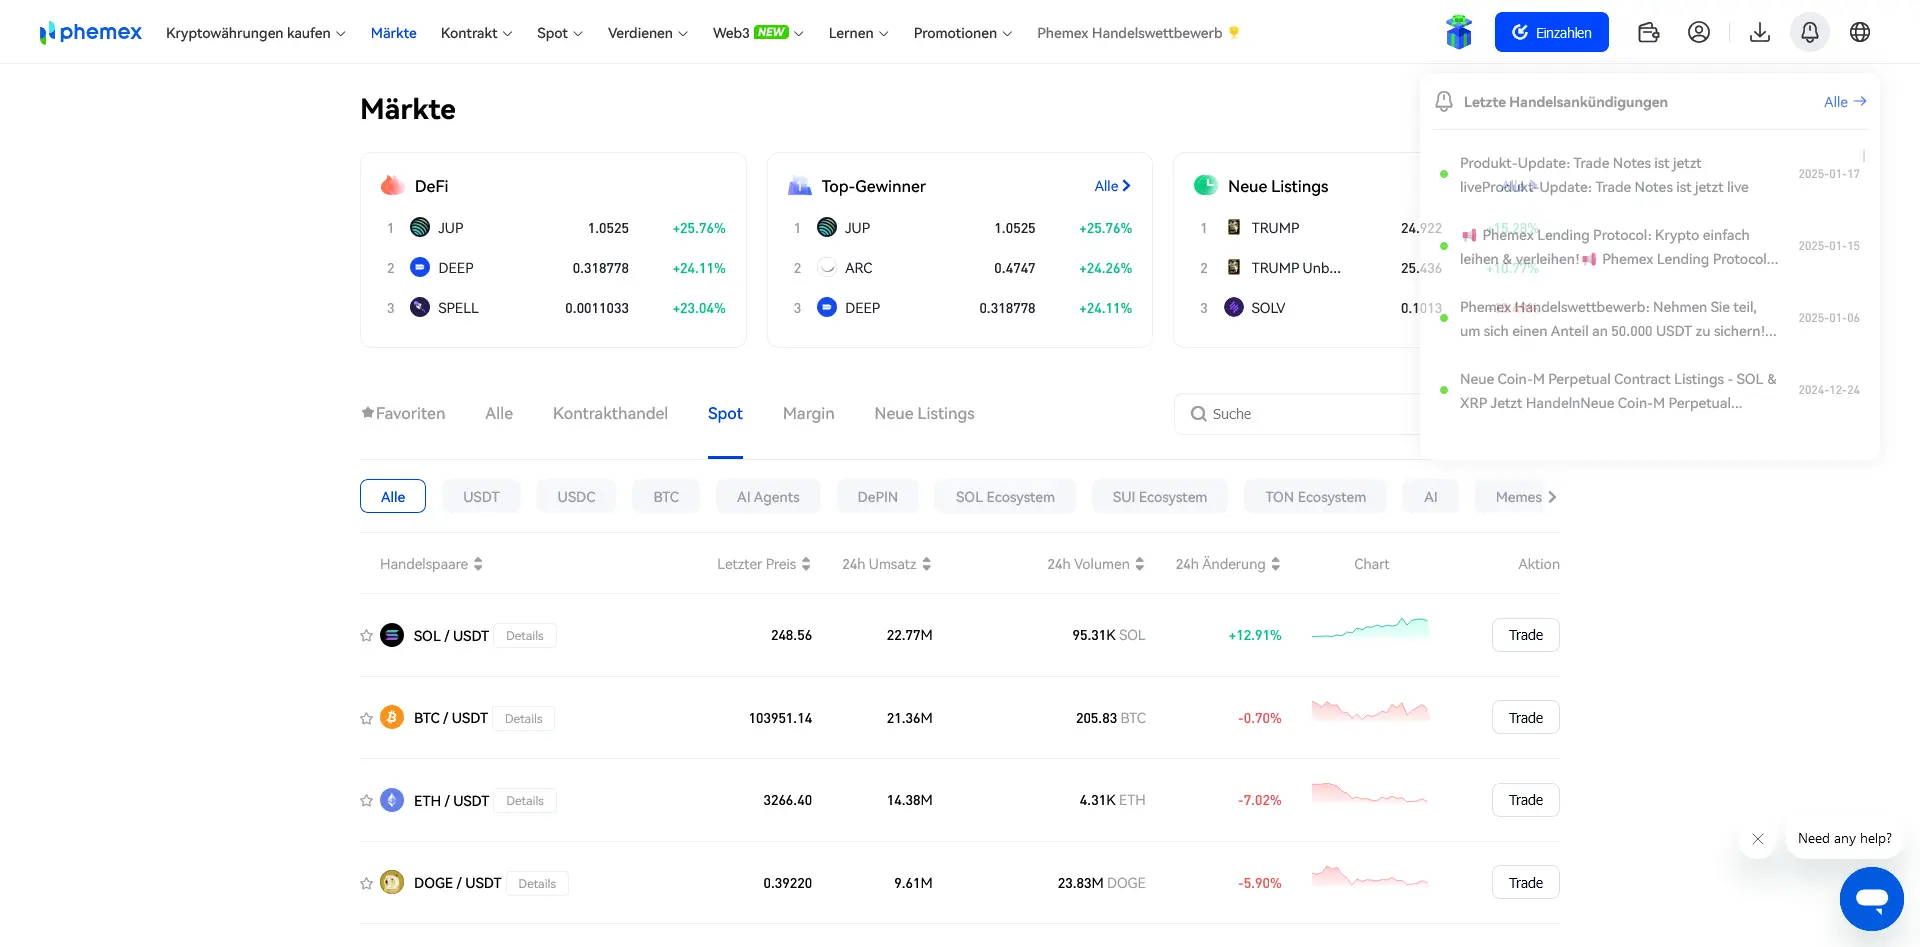
Task: Click the Einzahlen deposit button
Action: pyautogui.click(x=1552, y=32)
